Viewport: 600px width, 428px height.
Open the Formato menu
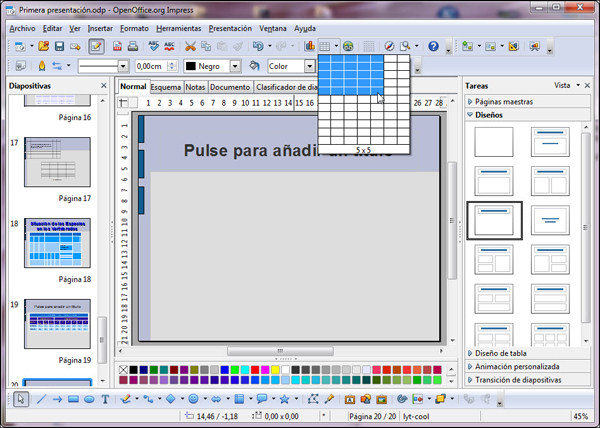134,29
